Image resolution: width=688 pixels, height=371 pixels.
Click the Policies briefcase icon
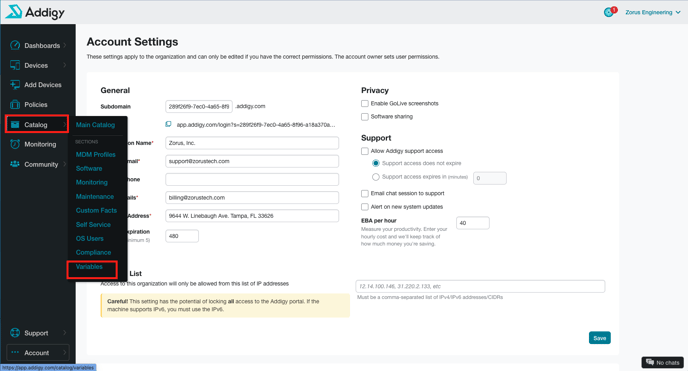15,104
